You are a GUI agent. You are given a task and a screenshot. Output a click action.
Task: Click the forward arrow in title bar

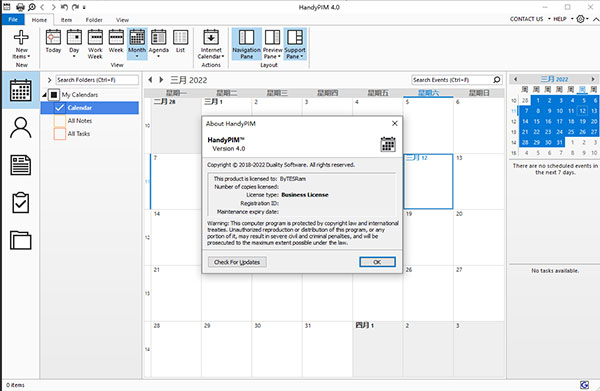tap(53, 7)
